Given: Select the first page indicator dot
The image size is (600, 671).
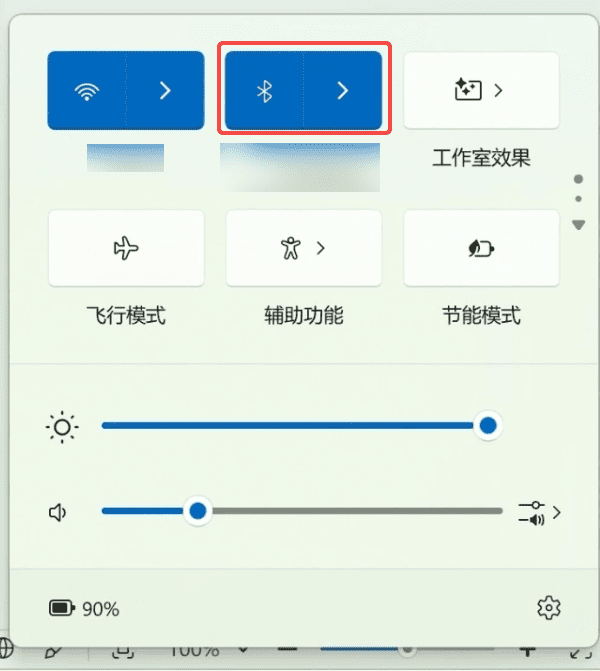Looking at the screenshot, I should pos(578,179).
